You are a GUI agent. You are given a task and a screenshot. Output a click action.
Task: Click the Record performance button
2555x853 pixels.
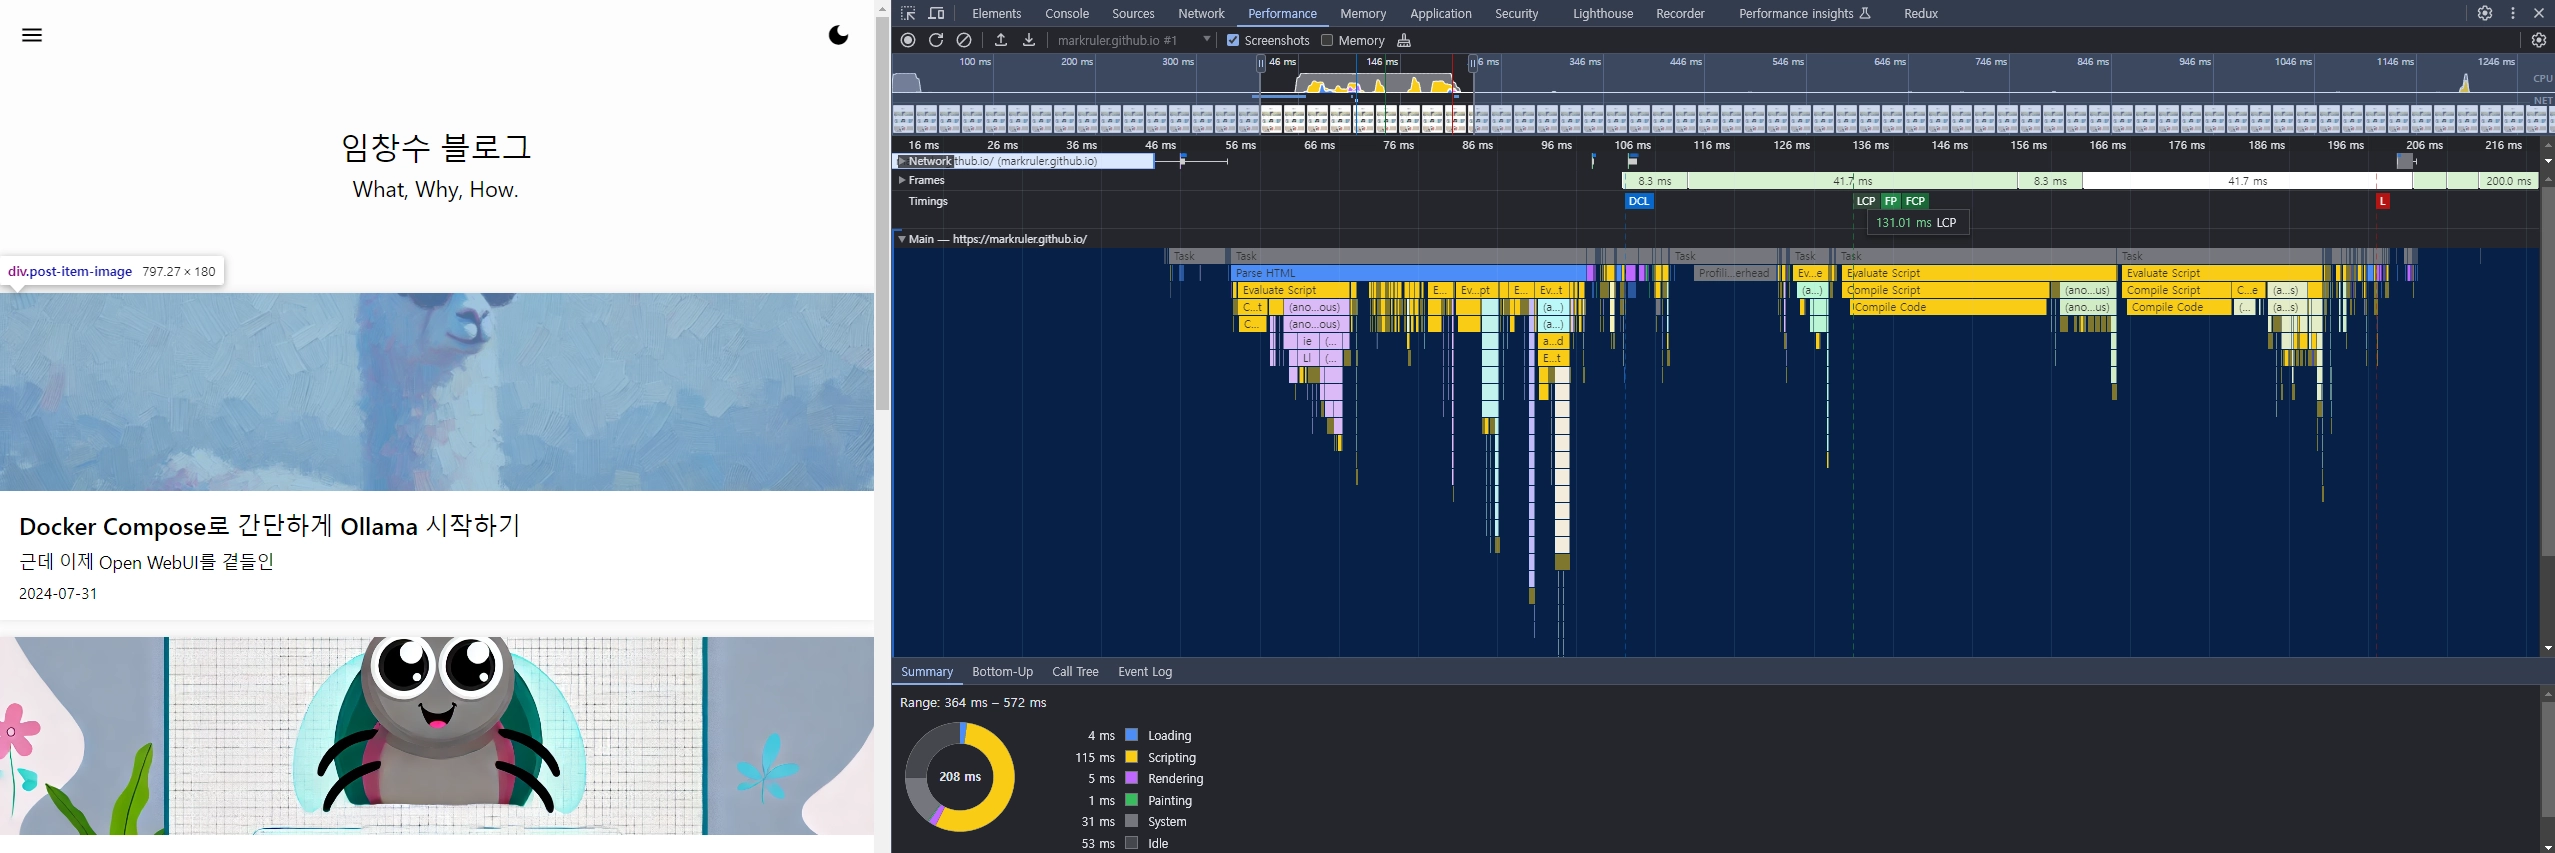coord(908,40)
